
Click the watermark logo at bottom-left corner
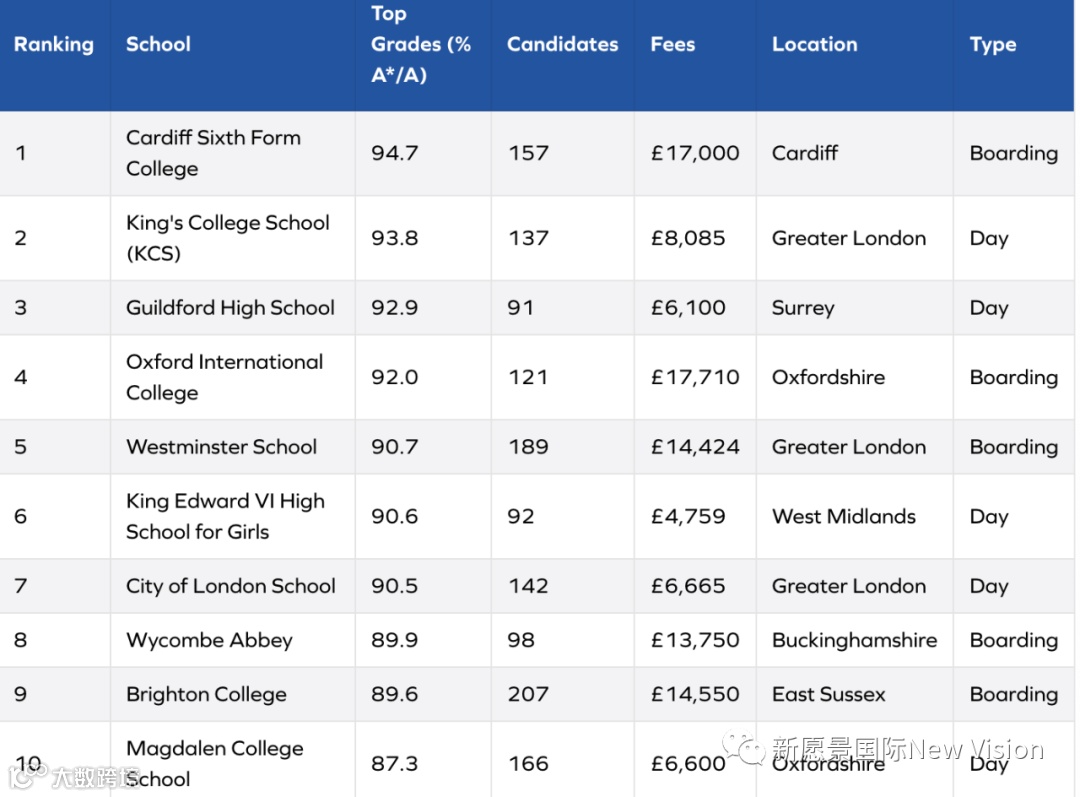[x=28, y=776]
